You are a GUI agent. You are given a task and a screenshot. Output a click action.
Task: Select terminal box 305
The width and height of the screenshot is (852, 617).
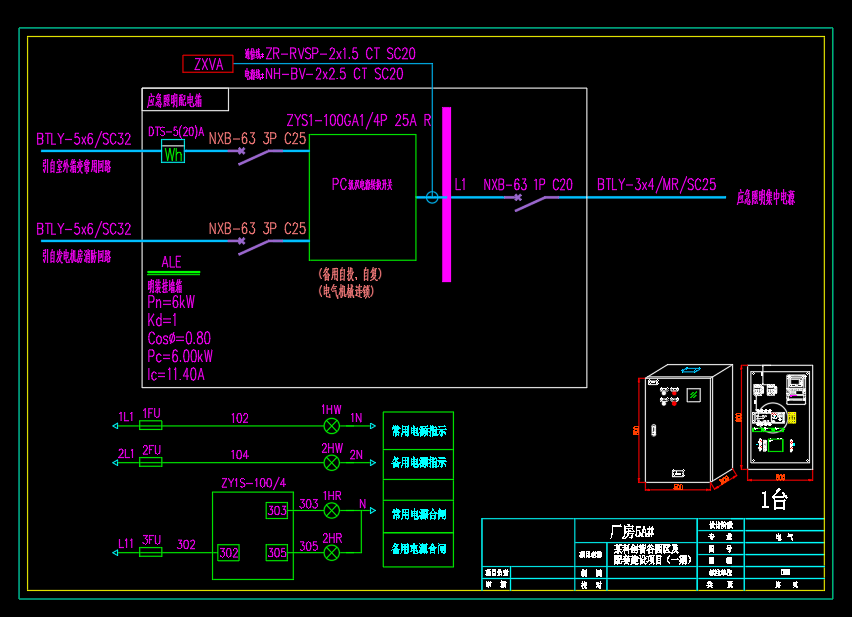point(277,553)
